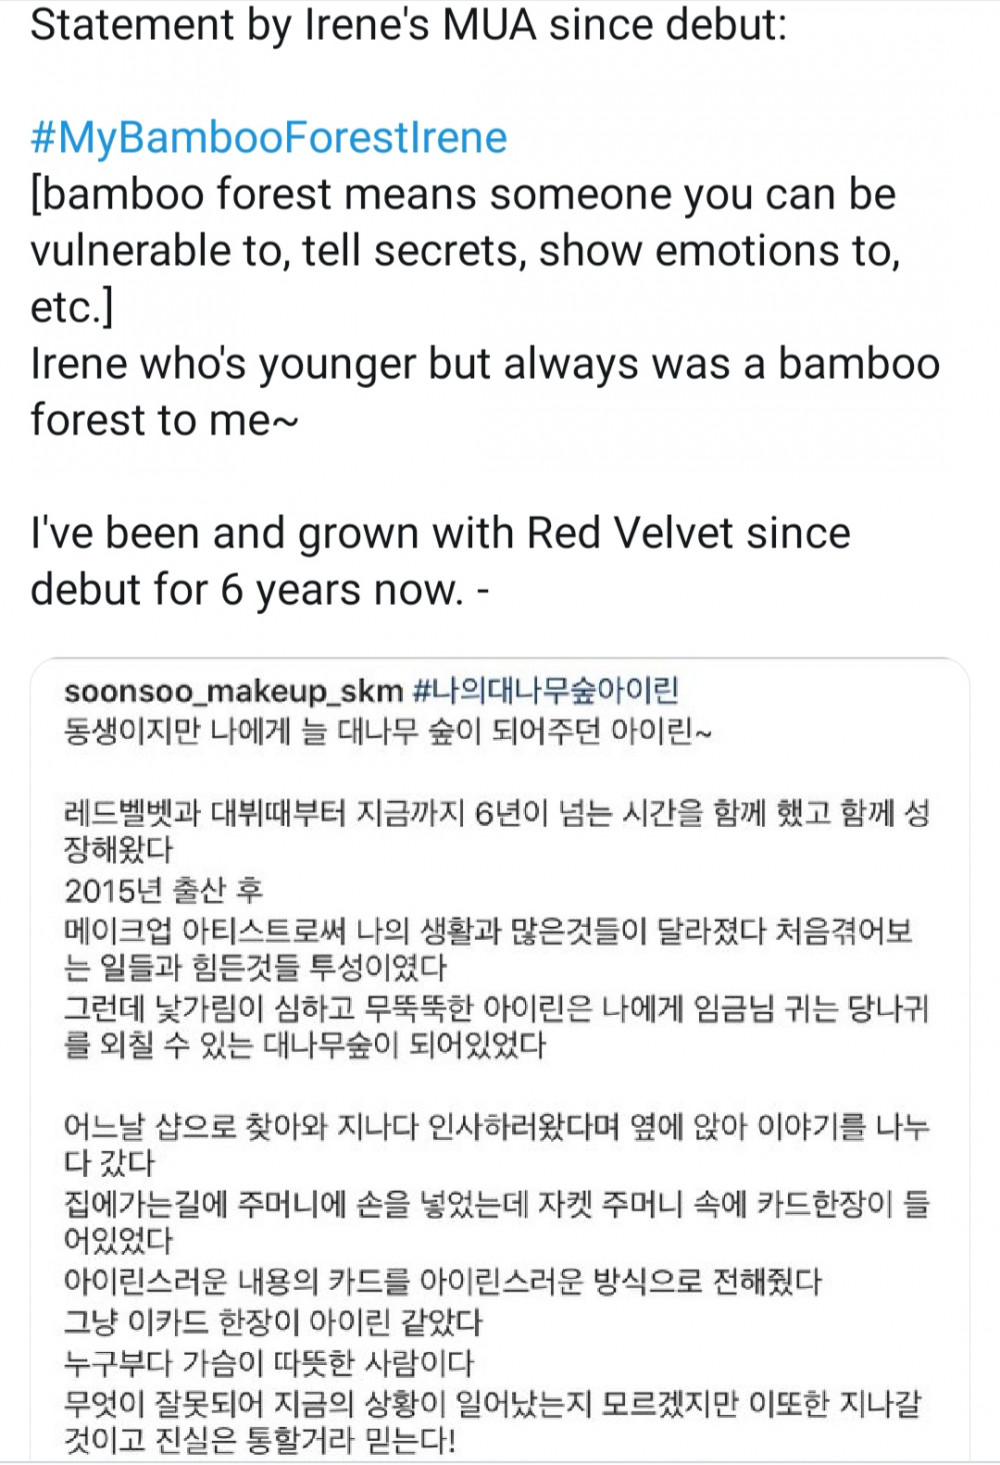The image size is (1000, 1465).
Task: Open the Korean hashtag #나의대나무숲아이린
Action: click(x=546, y=690)
